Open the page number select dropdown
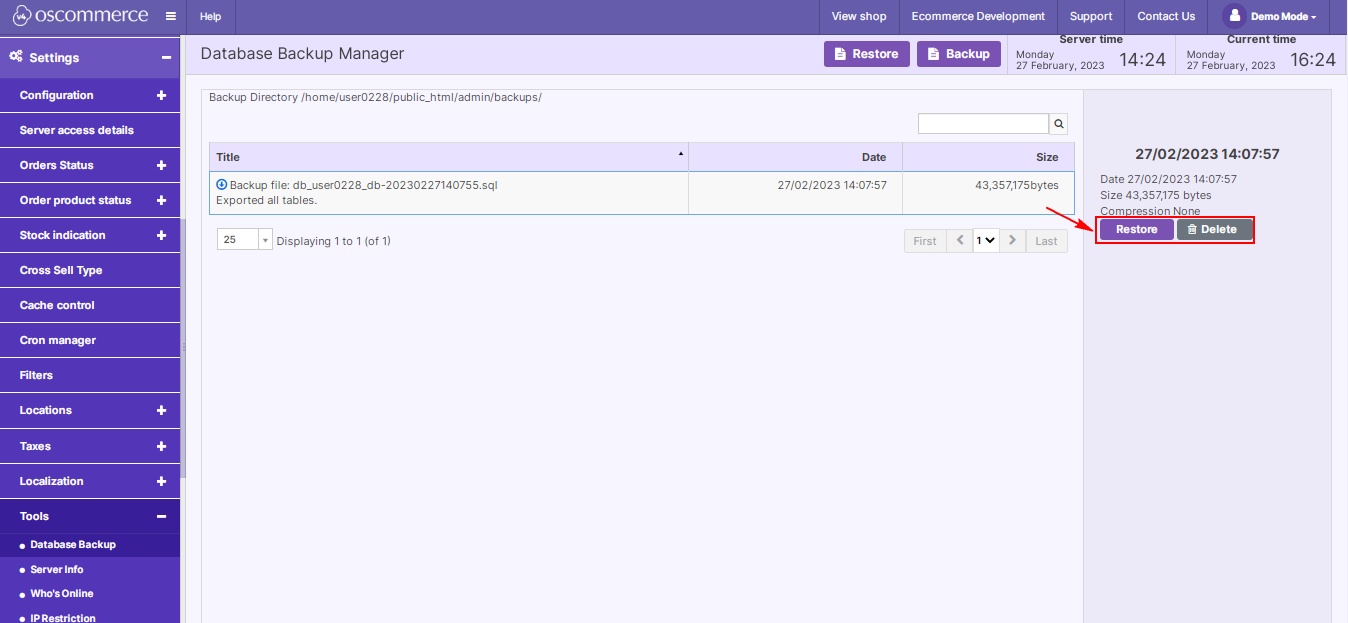The height and width of the screenshot is (623, 1348). click(x=986, y=241)
